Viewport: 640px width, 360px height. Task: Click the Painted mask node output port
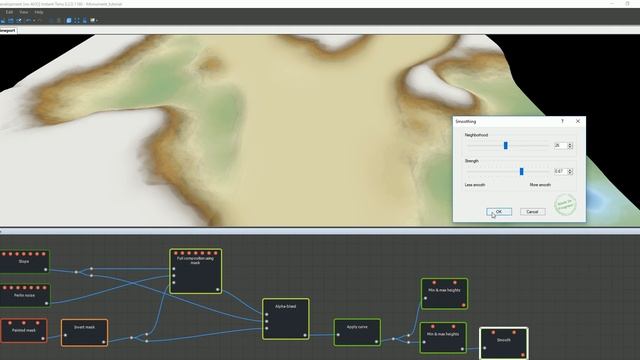pyautogui.click(x=43, y=338)
